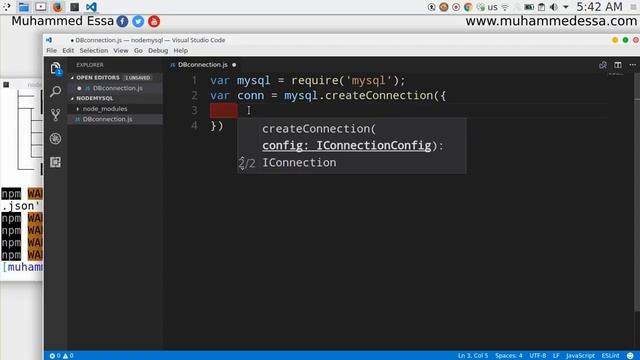Click the Wi-Fi network tray icon

pyautogui.click(x=505, y=7)
